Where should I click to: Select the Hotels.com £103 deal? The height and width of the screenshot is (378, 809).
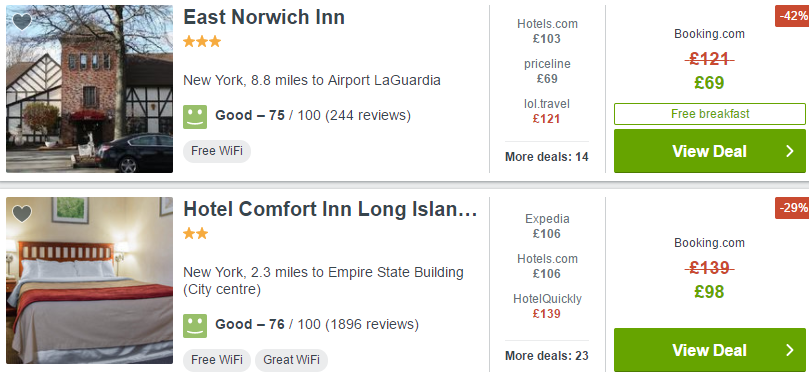pyautogui.click(x=547, y=31)
